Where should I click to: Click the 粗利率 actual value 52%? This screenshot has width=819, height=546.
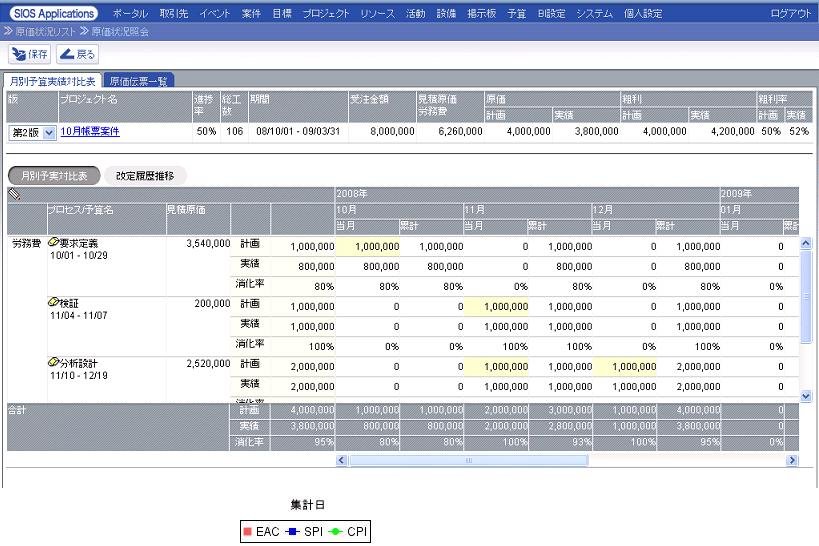point(799,131)
